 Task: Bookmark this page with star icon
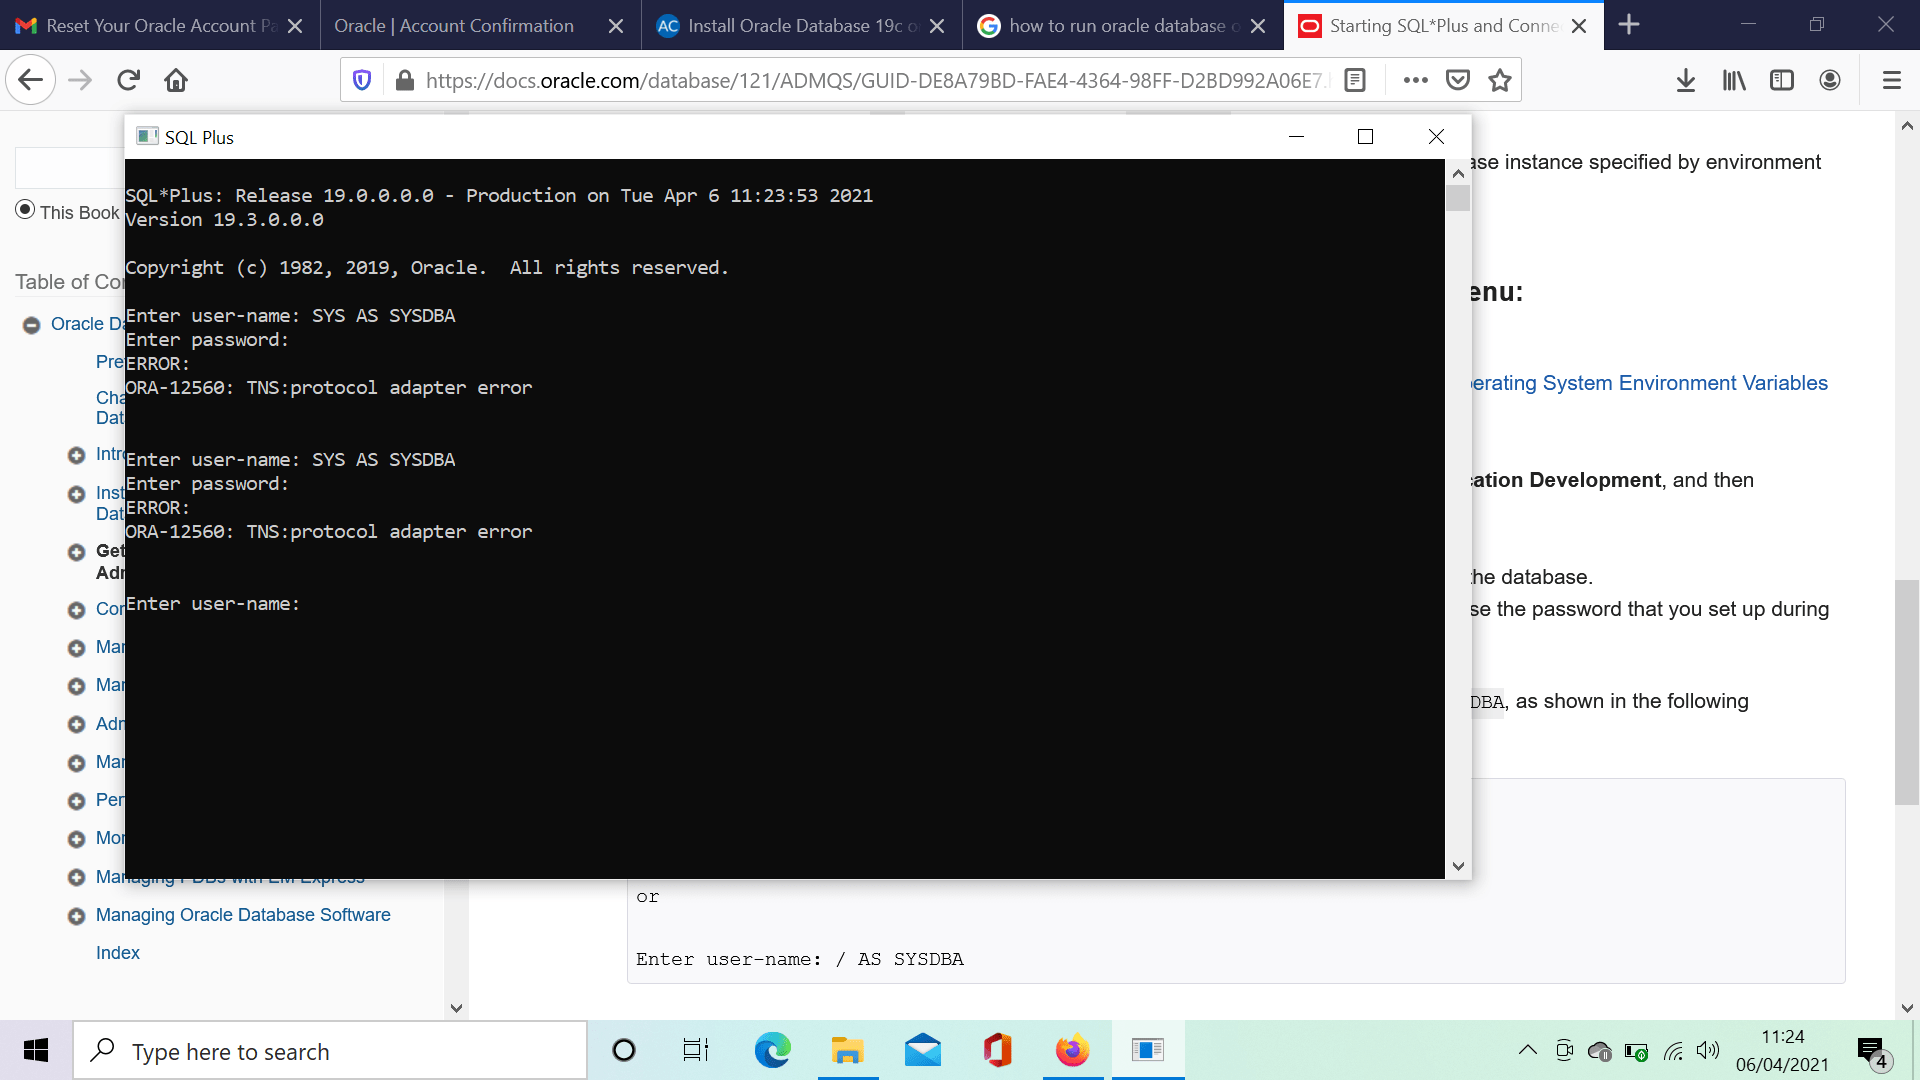click(x=1499, y=80)
